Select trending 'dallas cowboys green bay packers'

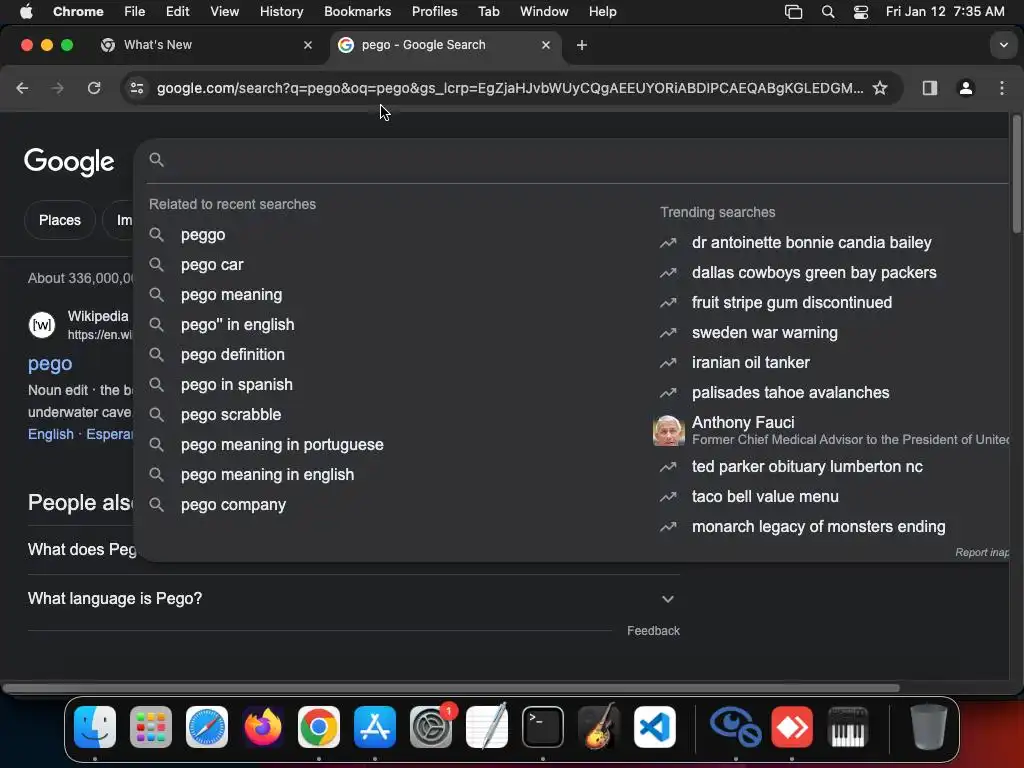tap(814, 272)
